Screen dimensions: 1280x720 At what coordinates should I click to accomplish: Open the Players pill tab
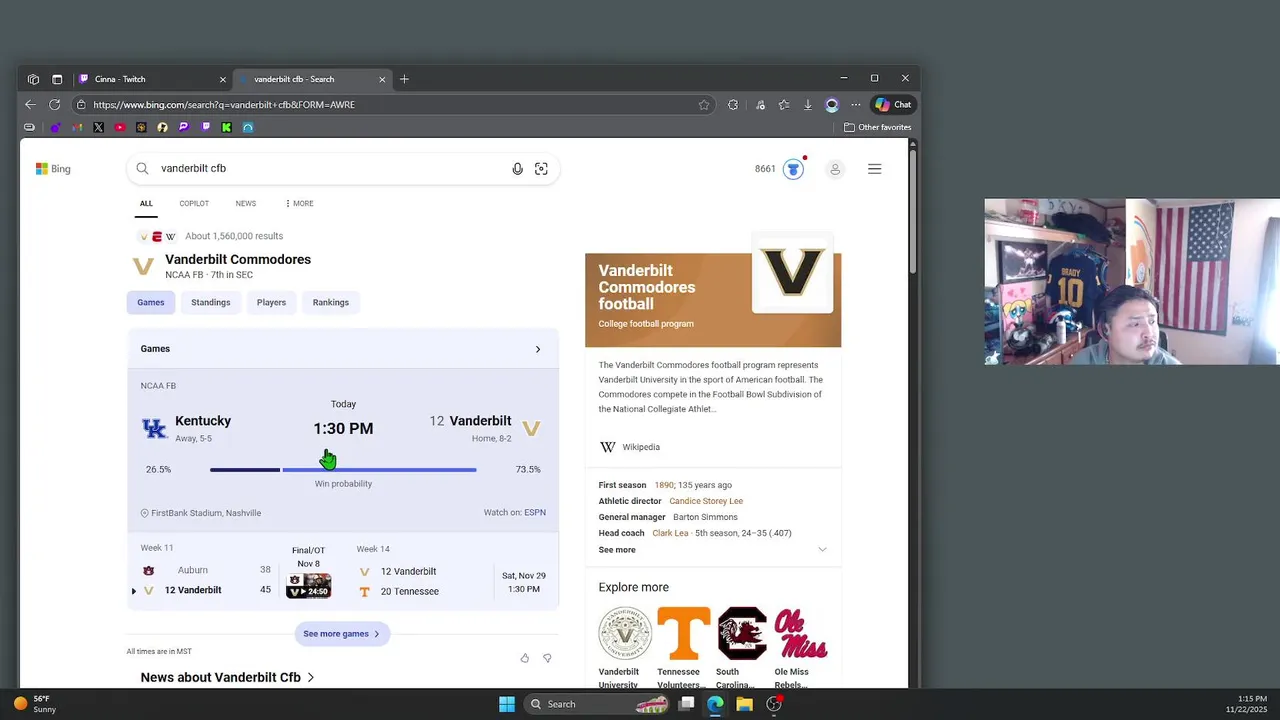coord(271,302)
